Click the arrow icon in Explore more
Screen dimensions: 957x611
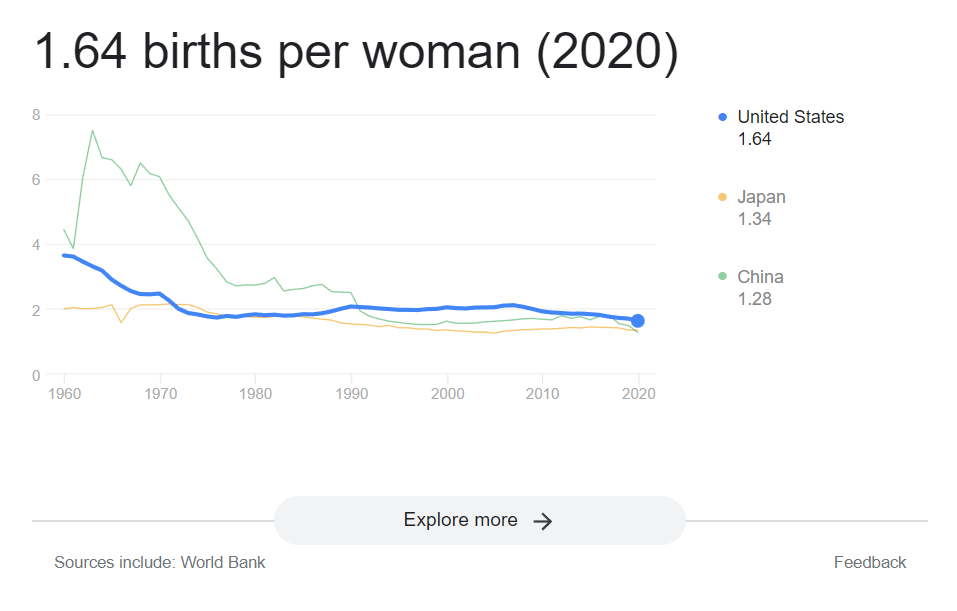pos(543,521)
